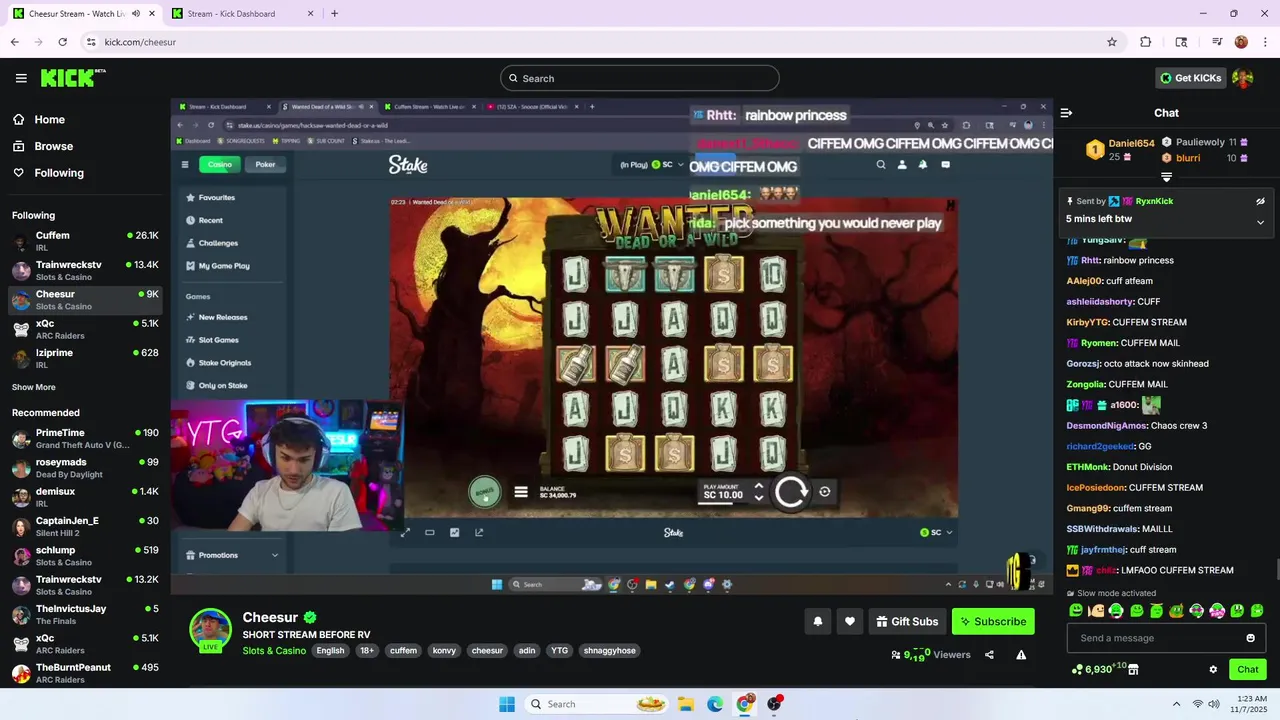
Task: Click the cuffem stream tag
Action: 403,651
